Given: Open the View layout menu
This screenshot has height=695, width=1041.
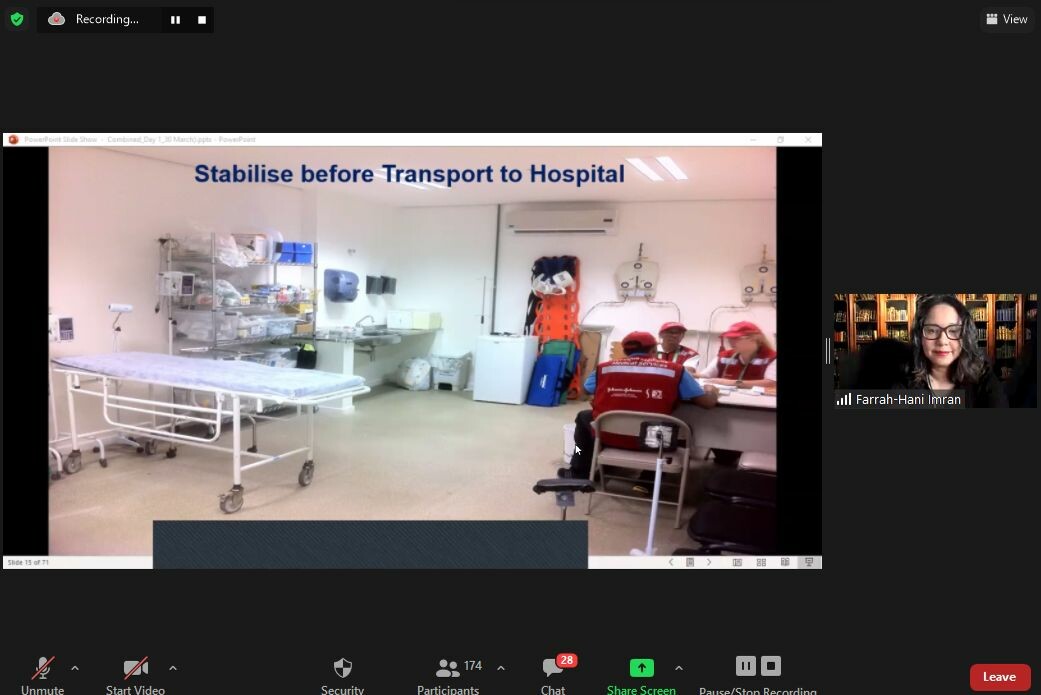Looking at the screenshot, I should click(x=1006, y=19).
